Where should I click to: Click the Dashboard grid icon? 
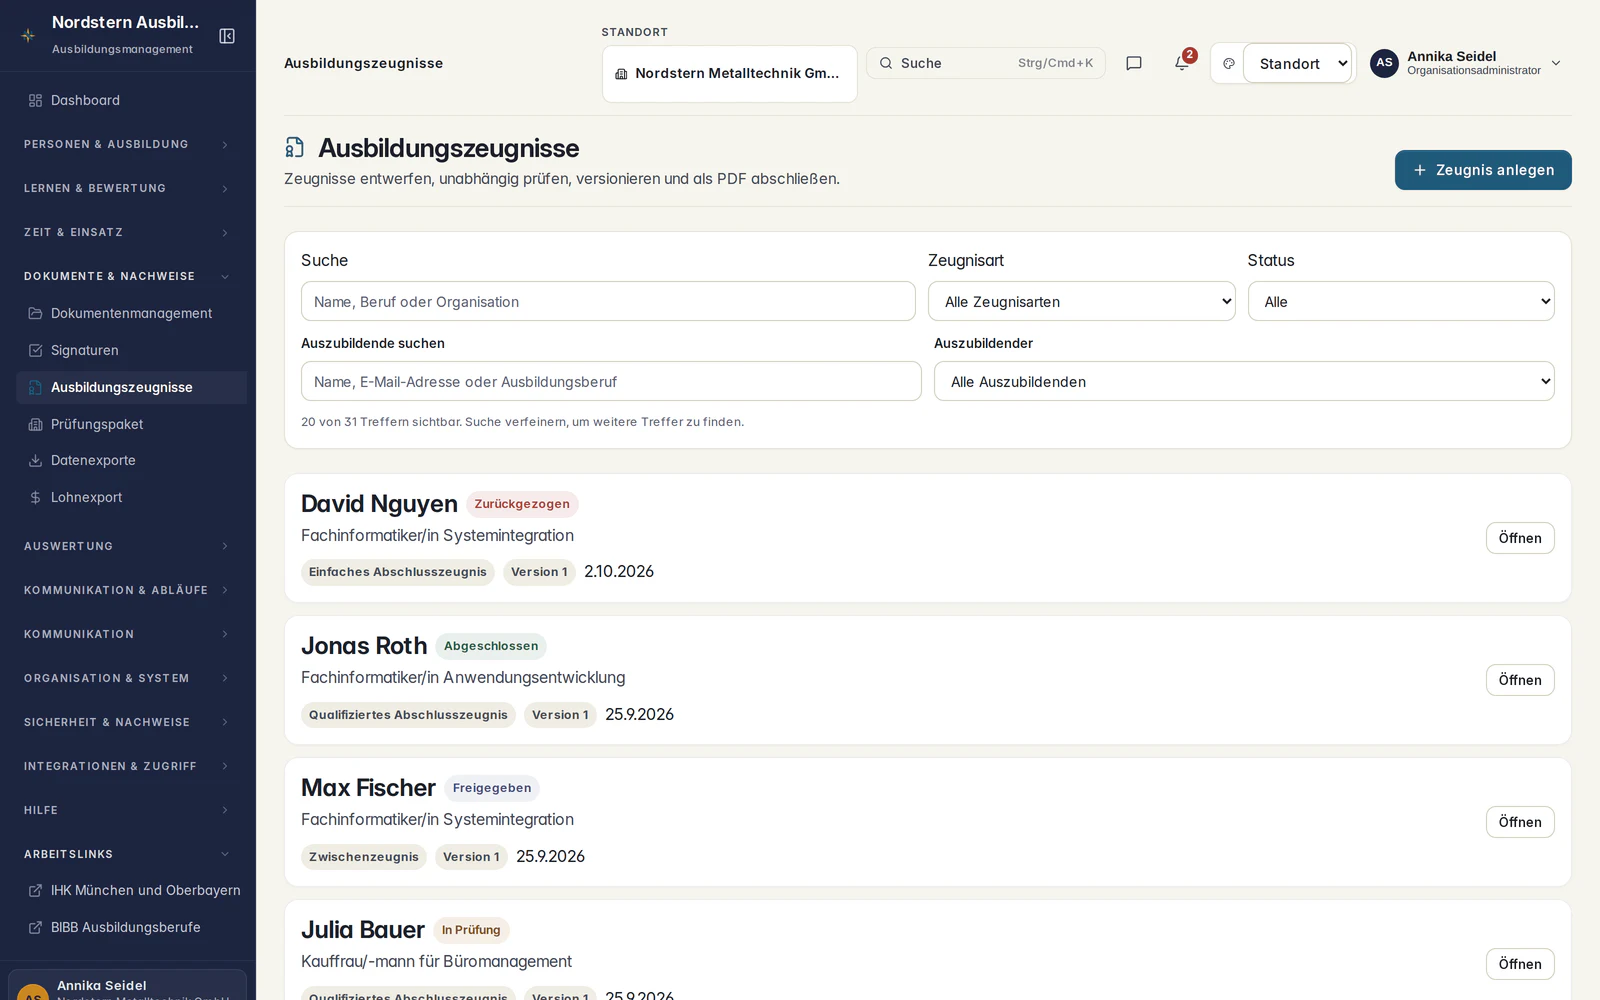[x=35, y=100]
